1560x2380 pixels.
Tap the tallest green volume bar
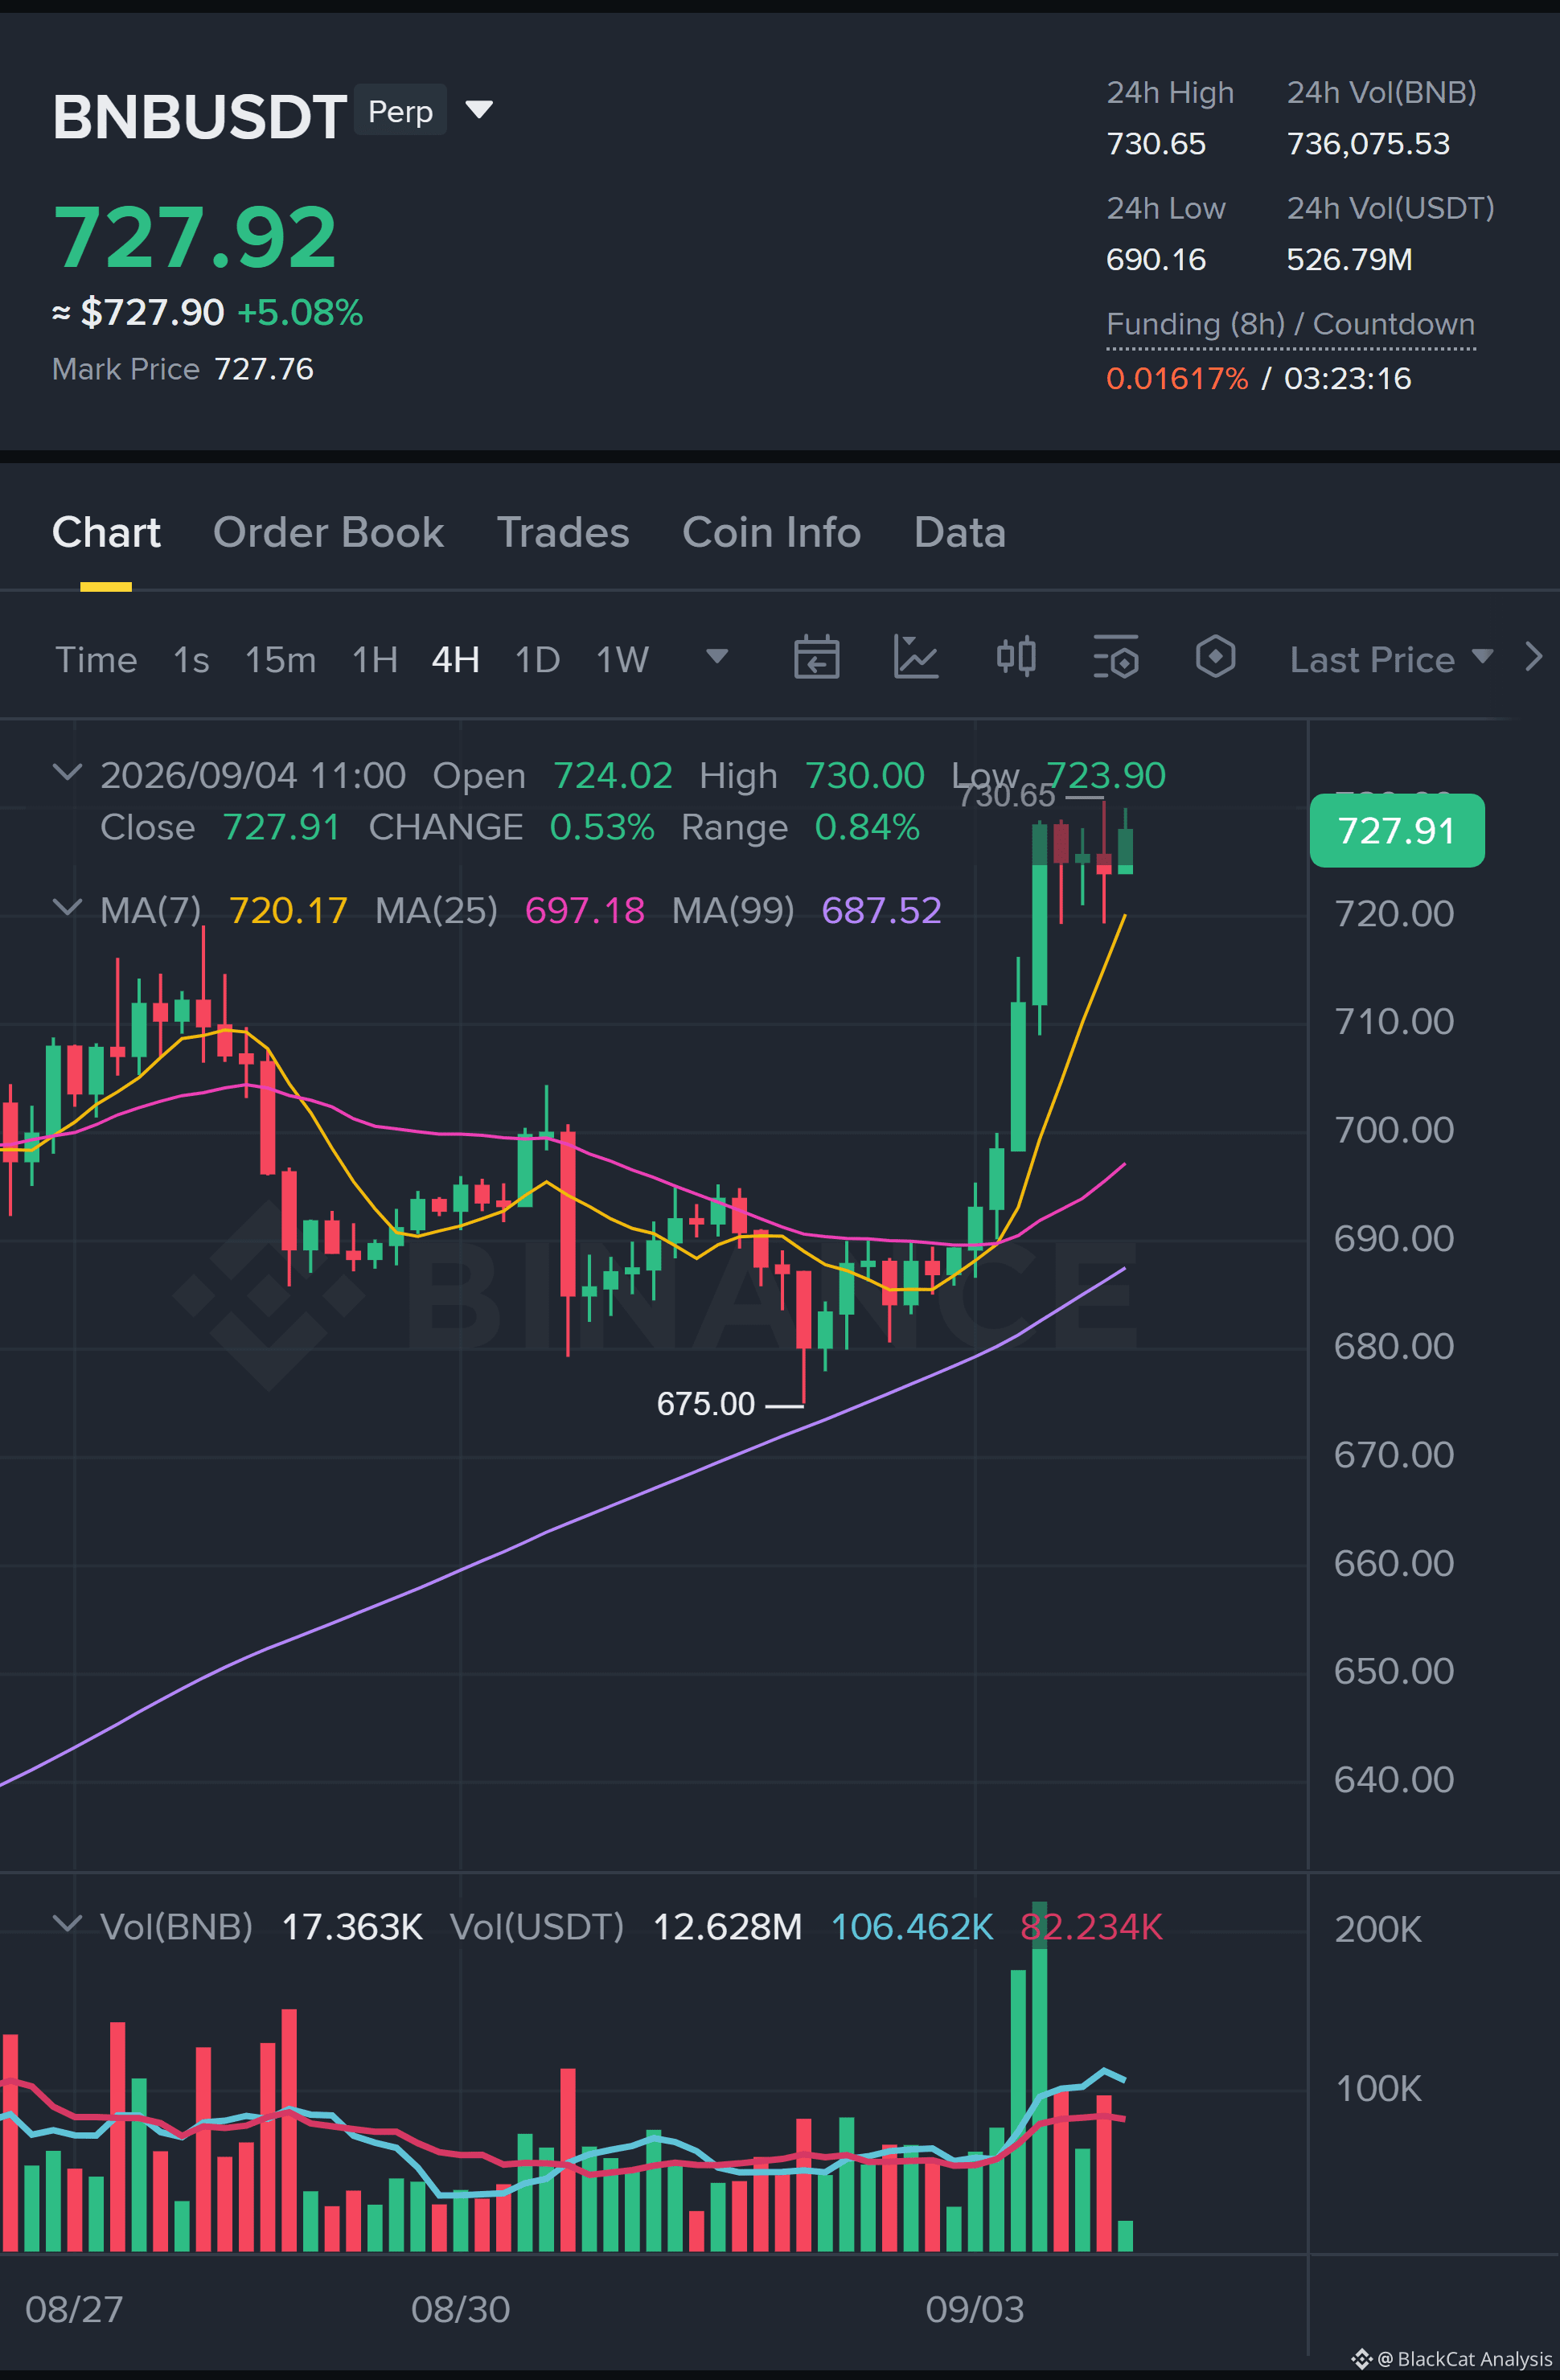pos(1039,2076)
